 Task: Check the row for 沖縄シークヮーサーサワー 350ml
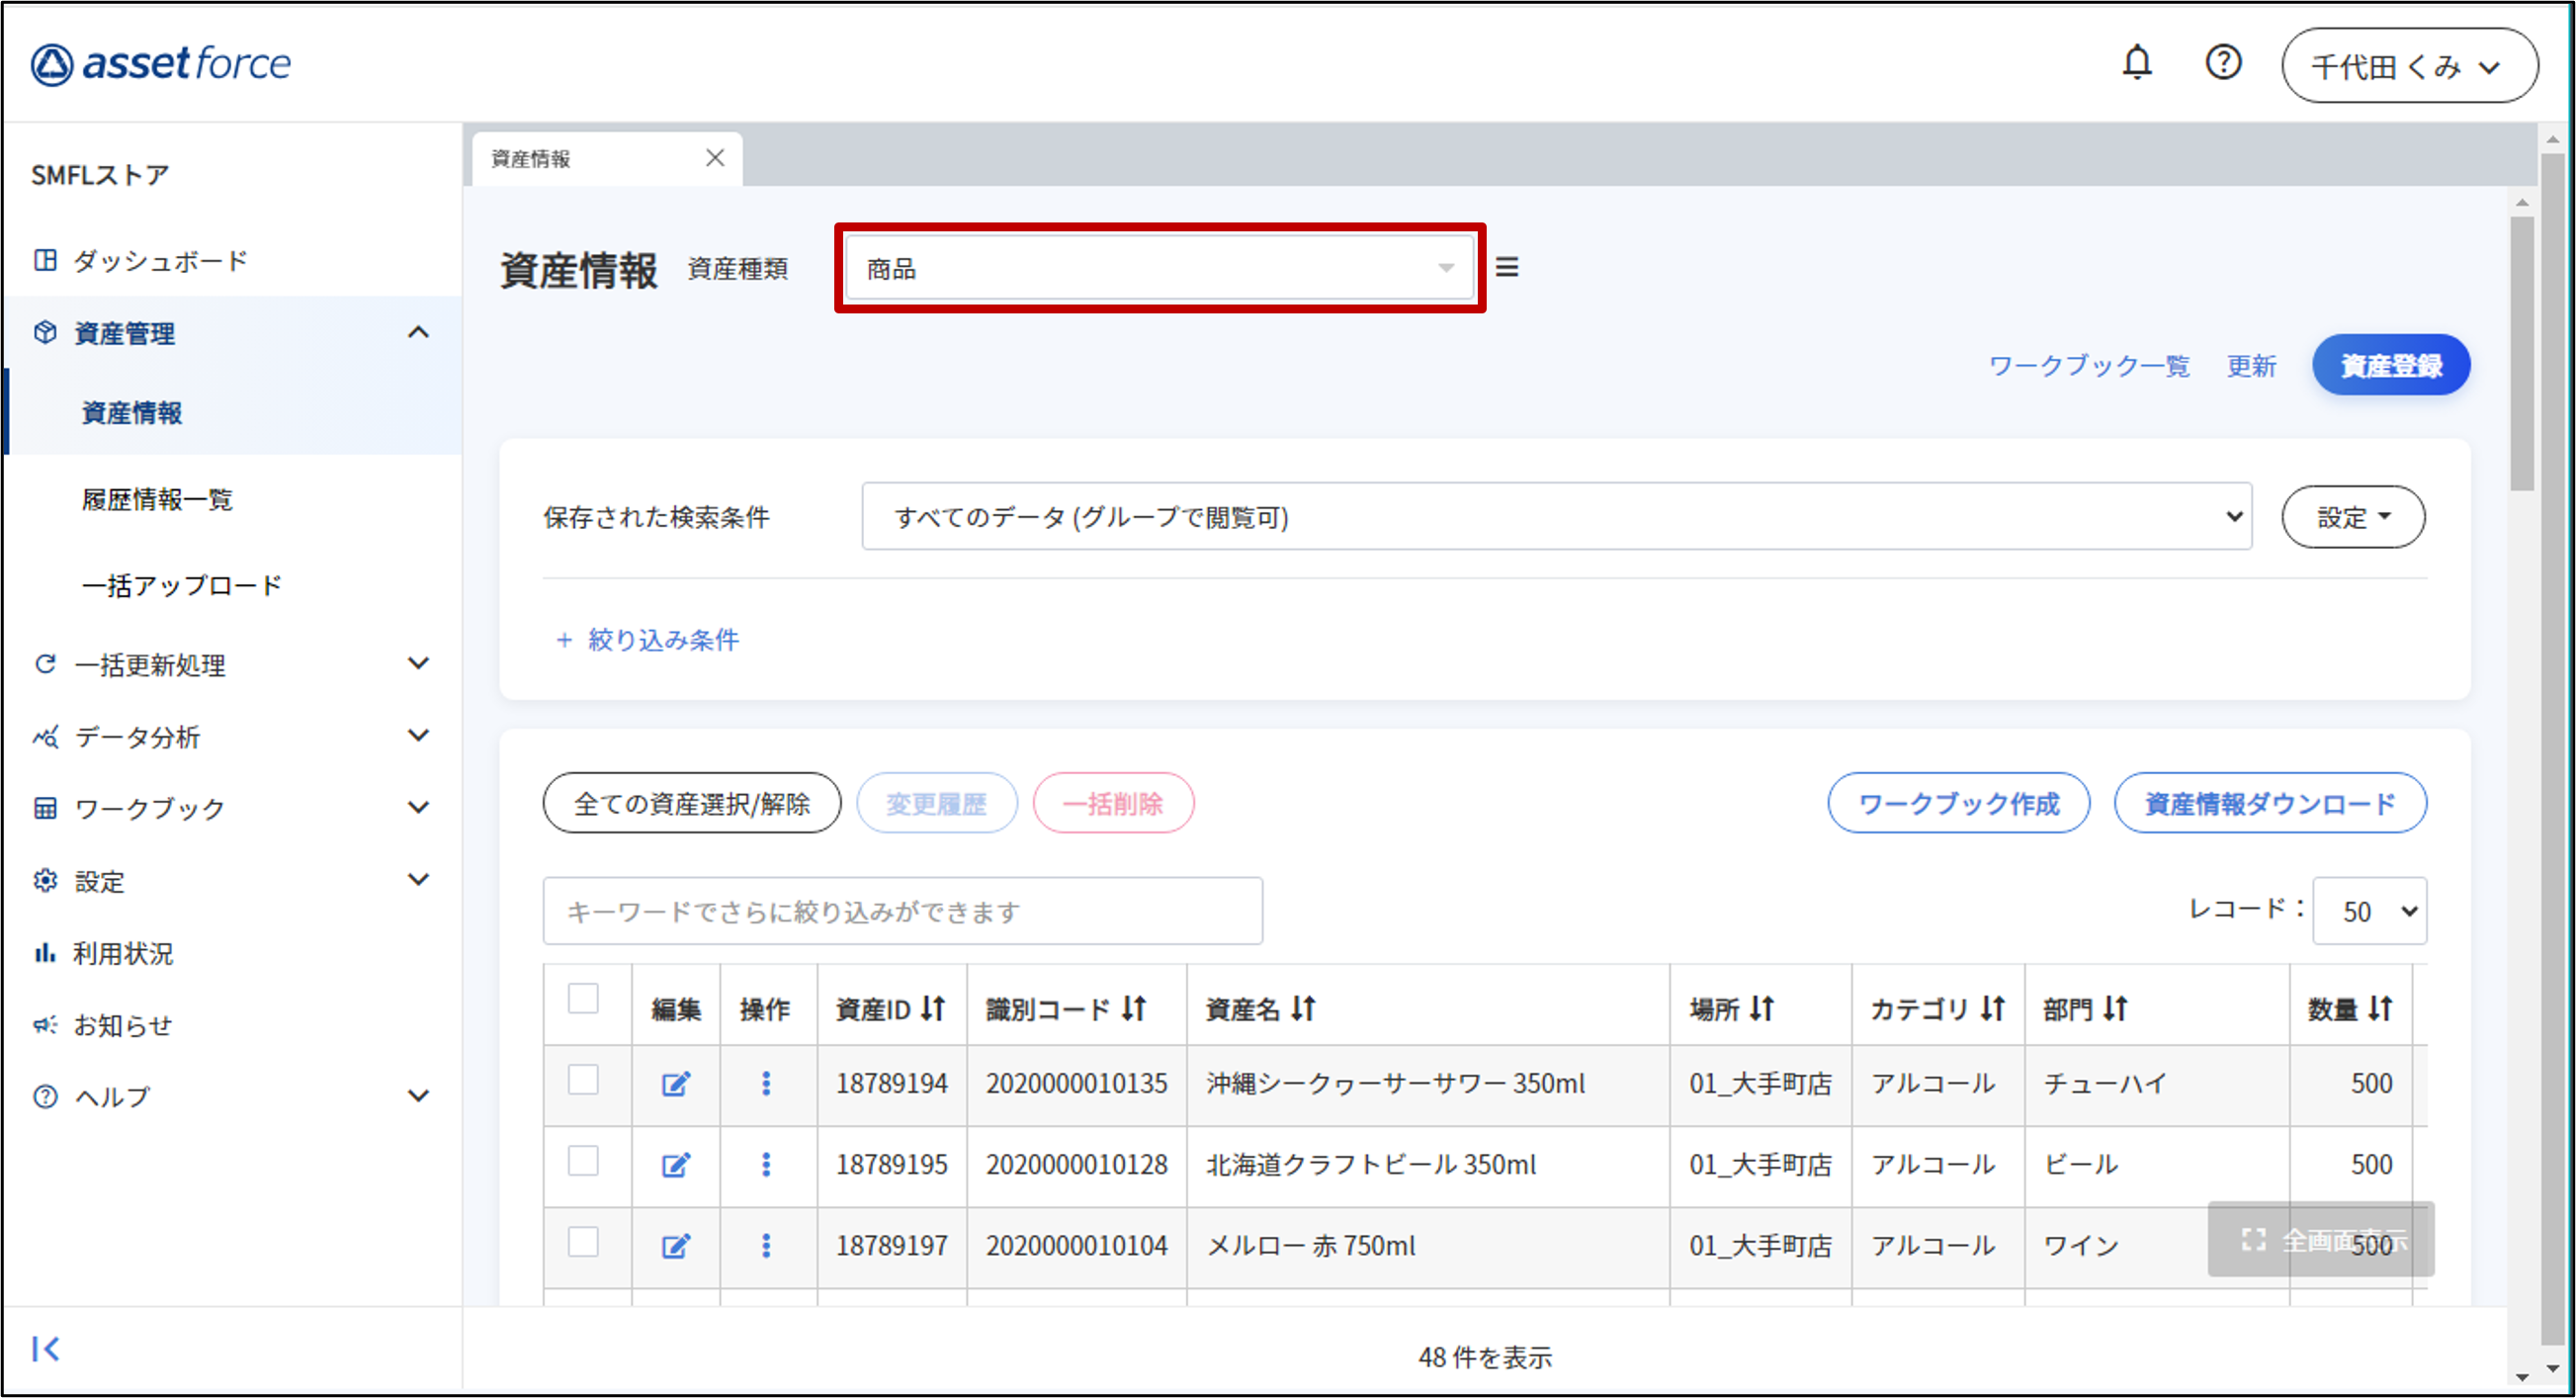click(x=583, y=1080)
